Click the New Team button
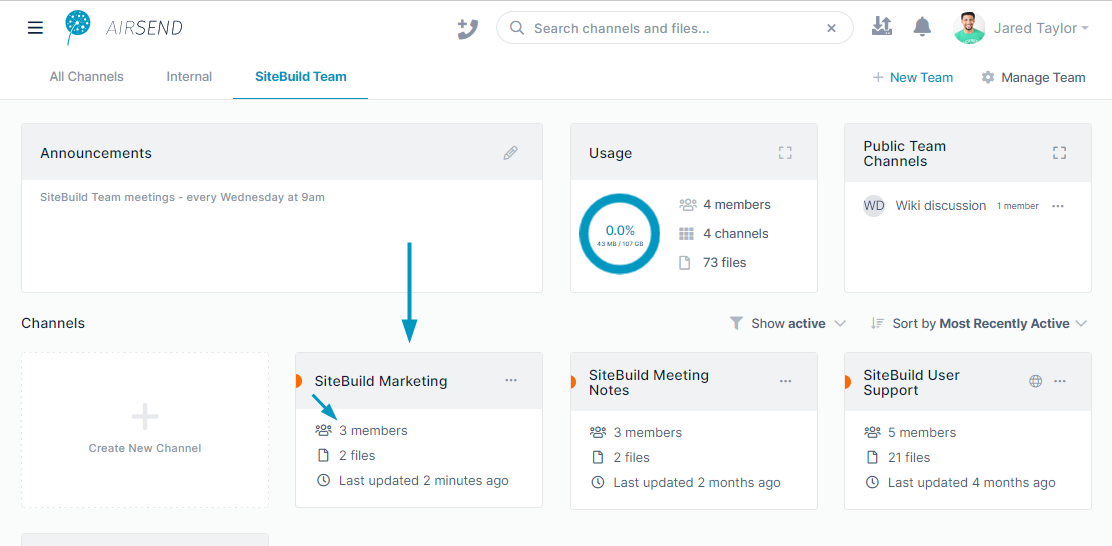The width and height of the screenshot is (1112, 546). point(913,77)
